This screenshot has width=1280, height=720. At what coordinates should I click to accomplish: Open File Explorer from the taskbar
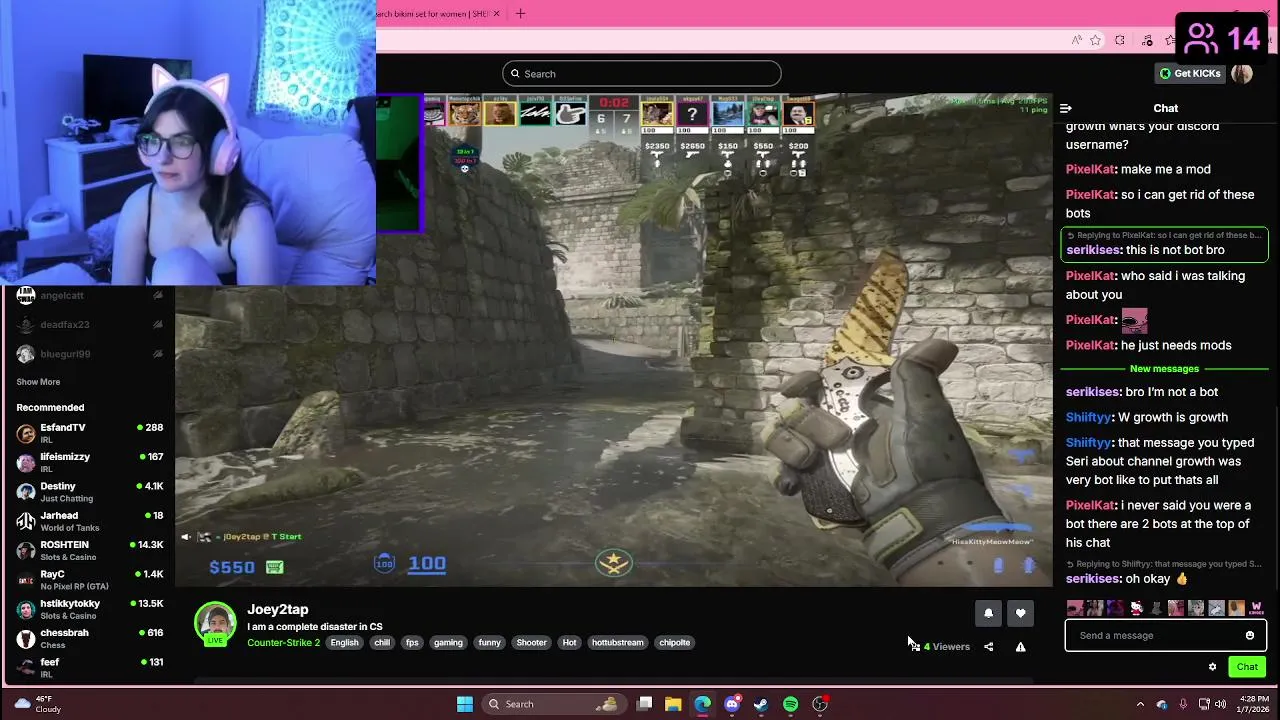pyautogui.click(x=673, y=704)
